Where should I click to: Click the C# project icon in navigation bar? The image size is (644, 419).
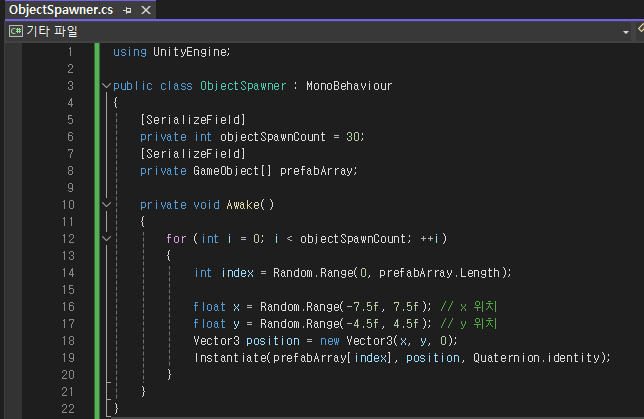16,31
